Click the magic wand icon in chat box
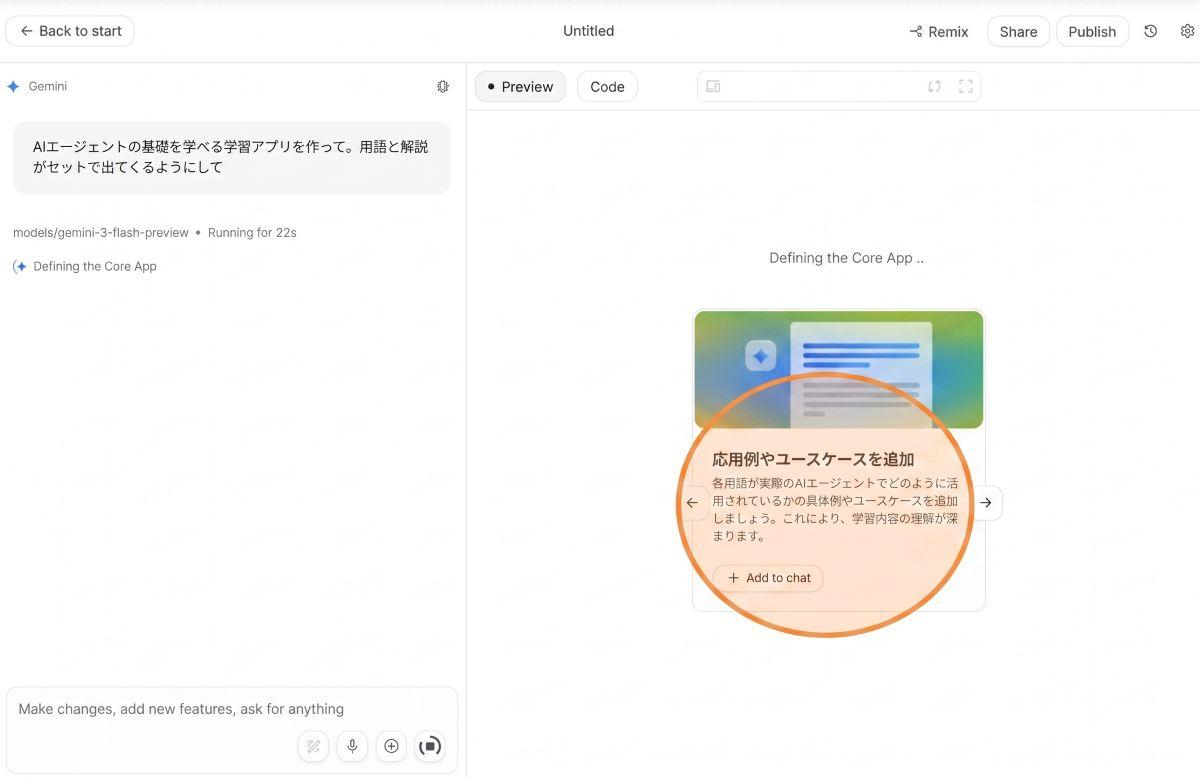 click(313, 746)
